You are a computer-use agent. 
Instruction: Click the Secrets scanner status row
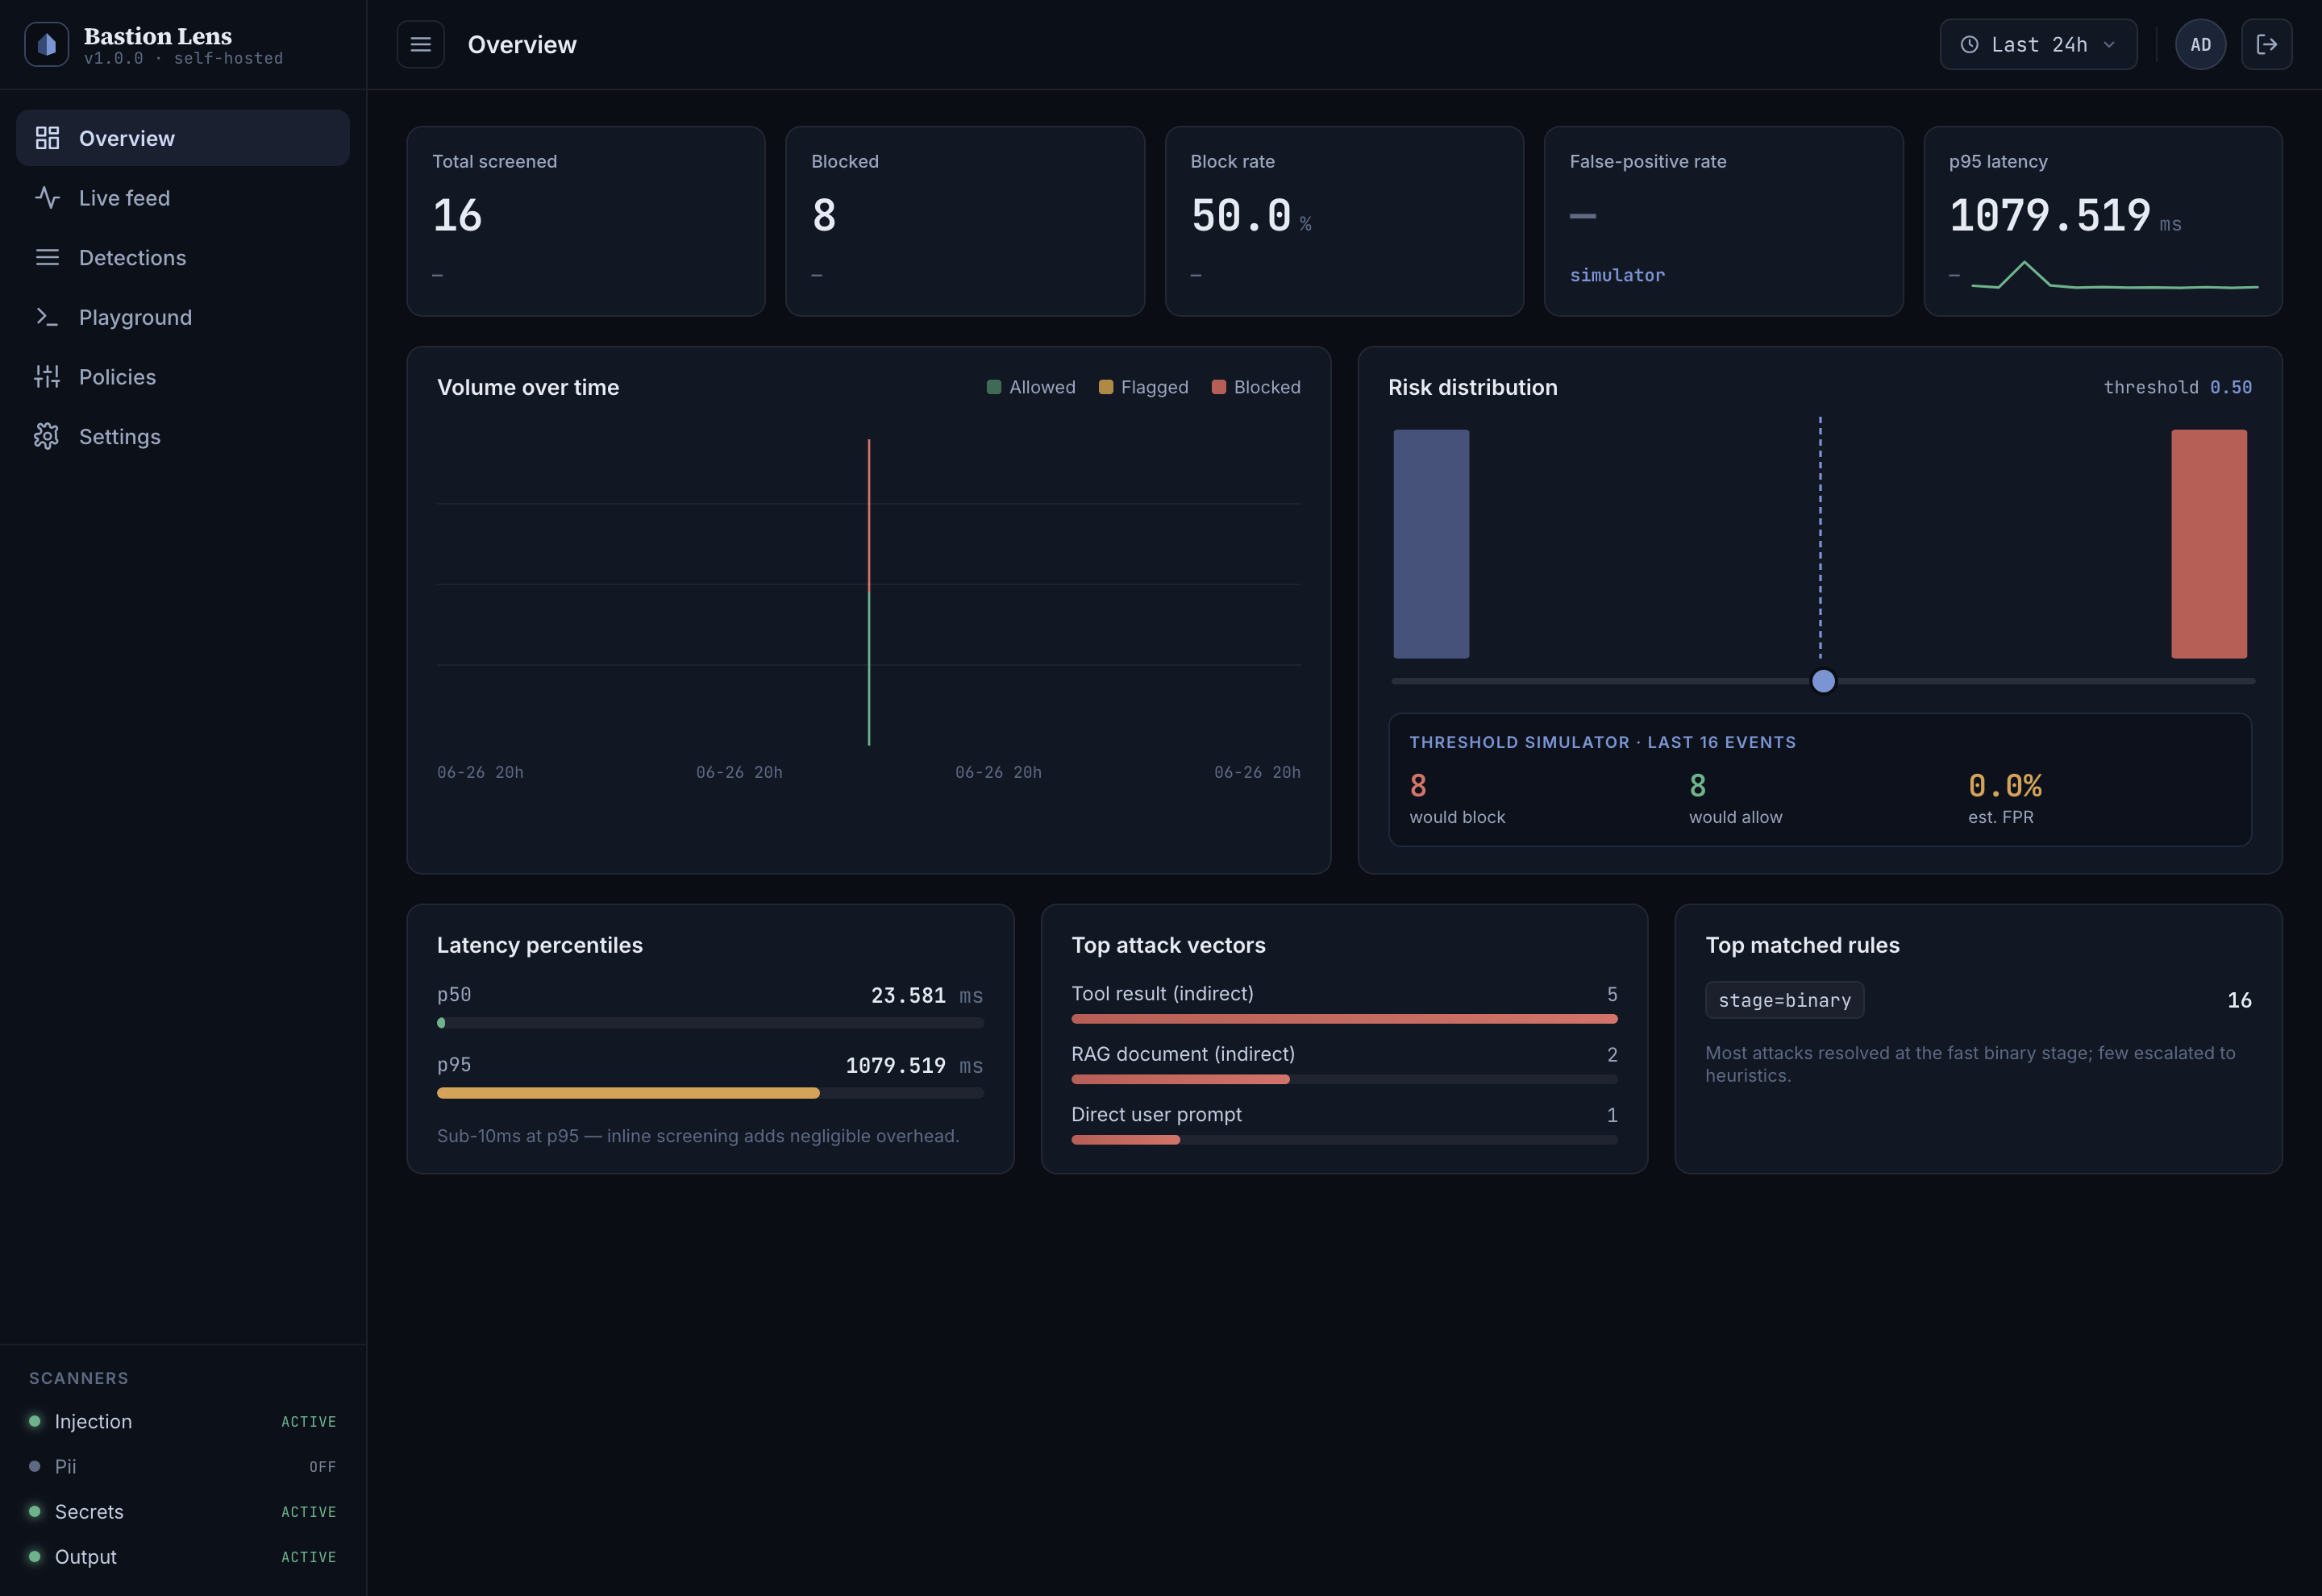point(183,1512)
